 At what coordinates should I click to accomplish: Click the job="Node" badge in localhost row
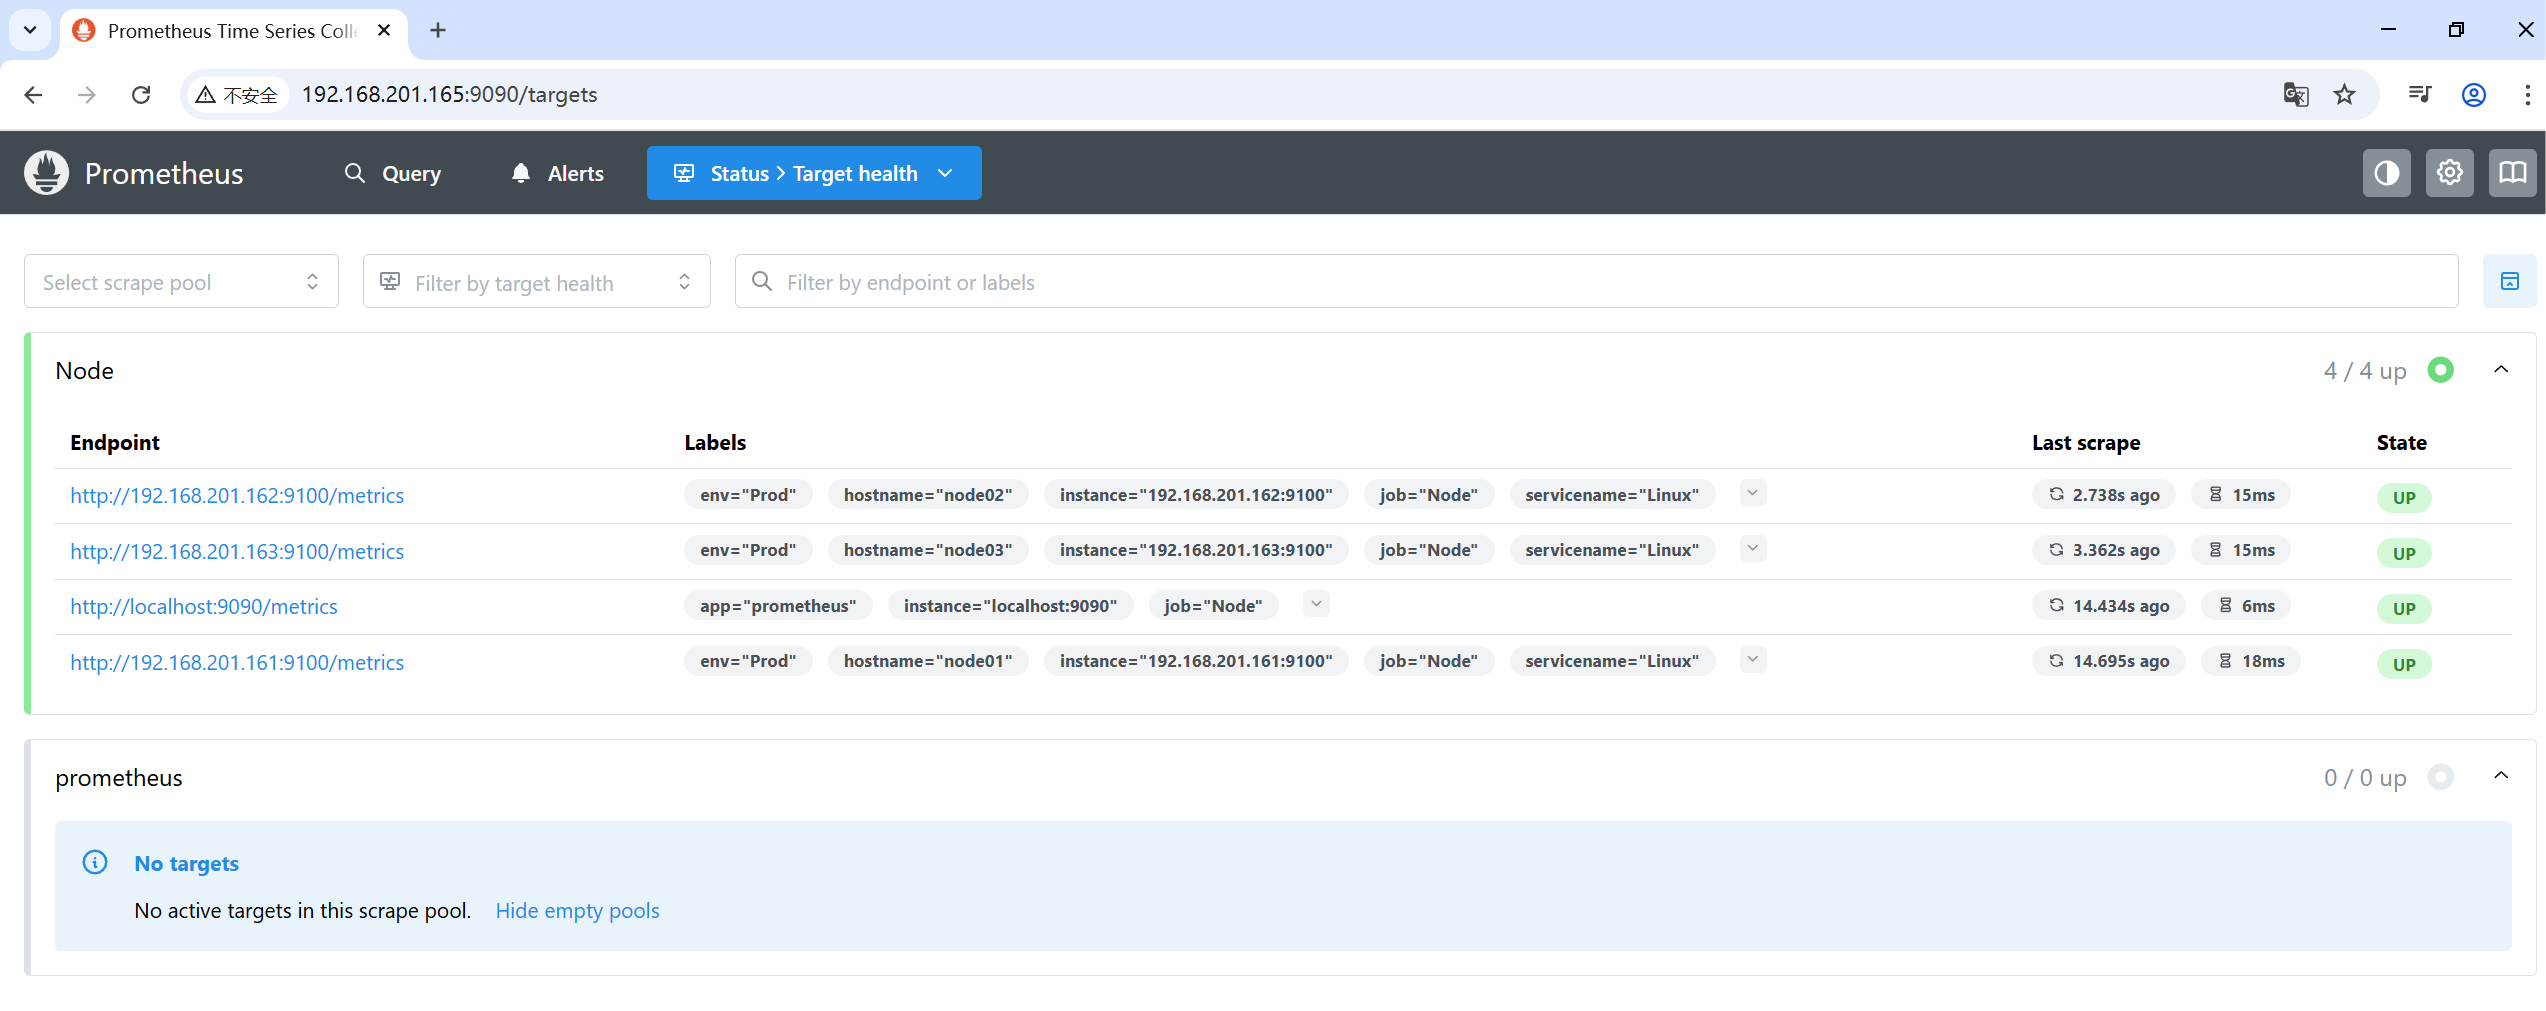pyautogui.click(x=1213, y=606)
